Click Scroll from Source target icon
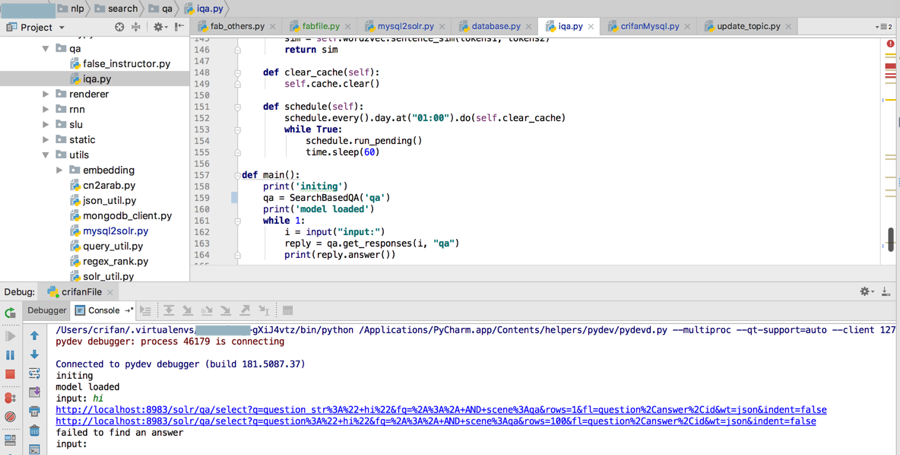This screenshot has height=455, width=900. tap(119, 27)
